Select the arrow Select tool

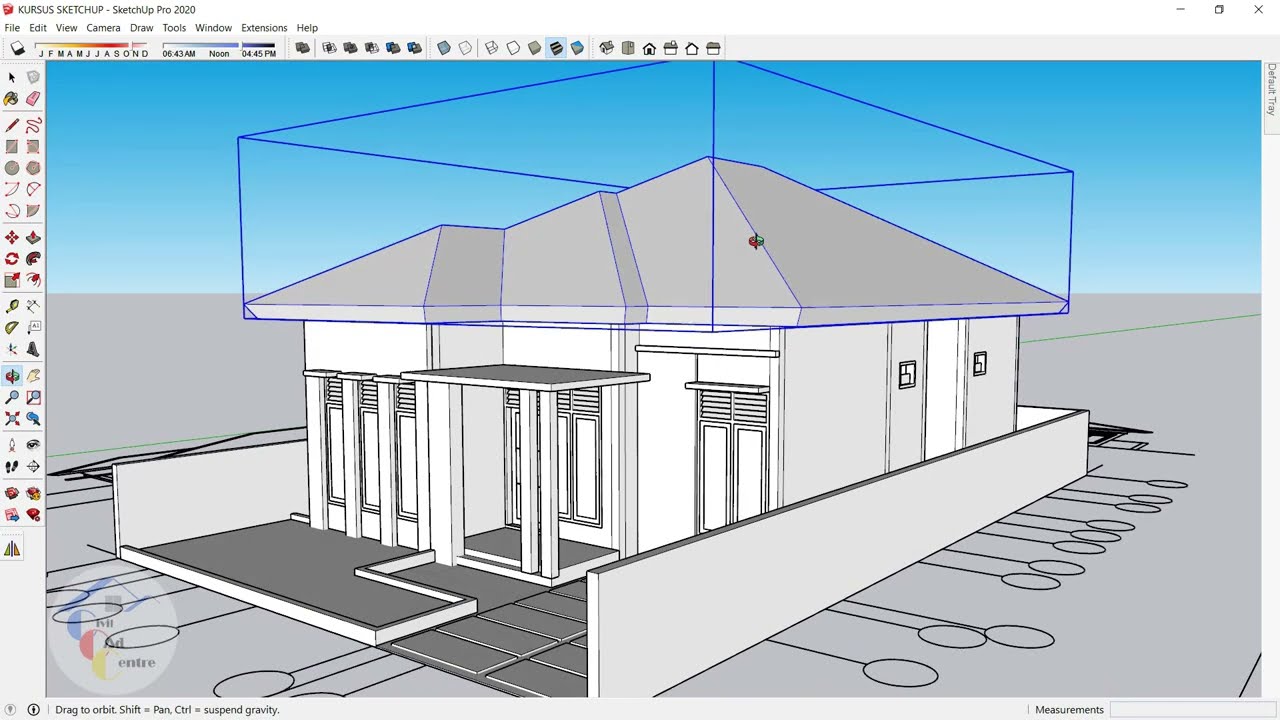(x=12, y=77)
